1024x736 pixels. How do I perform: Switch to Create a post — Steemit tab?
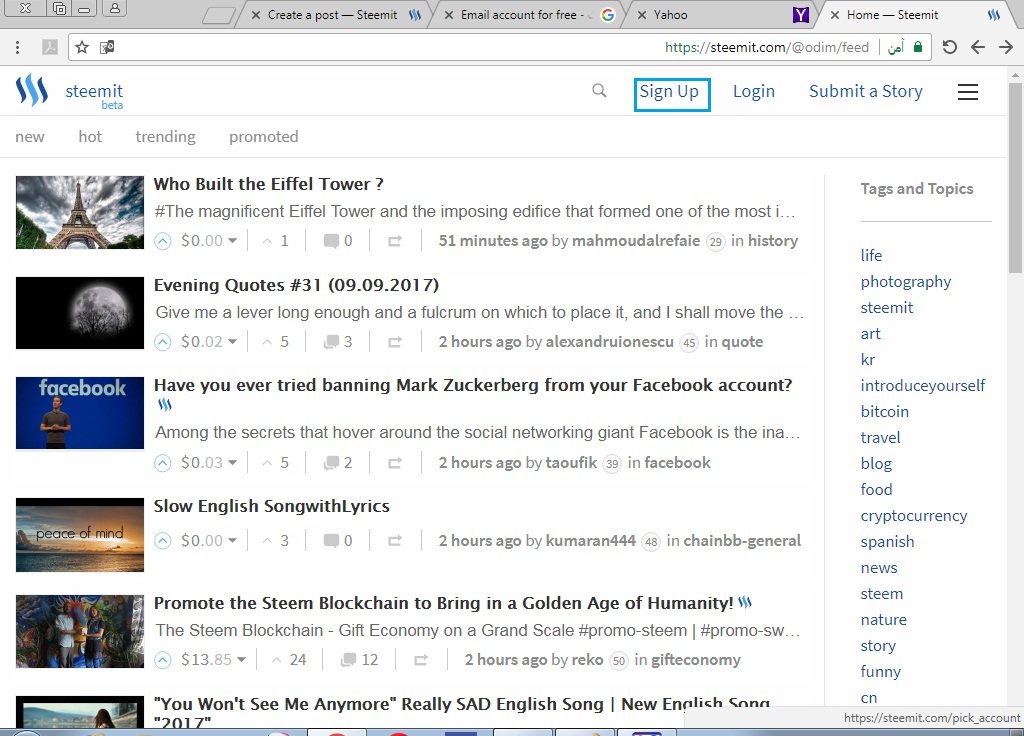coord(332,14)
